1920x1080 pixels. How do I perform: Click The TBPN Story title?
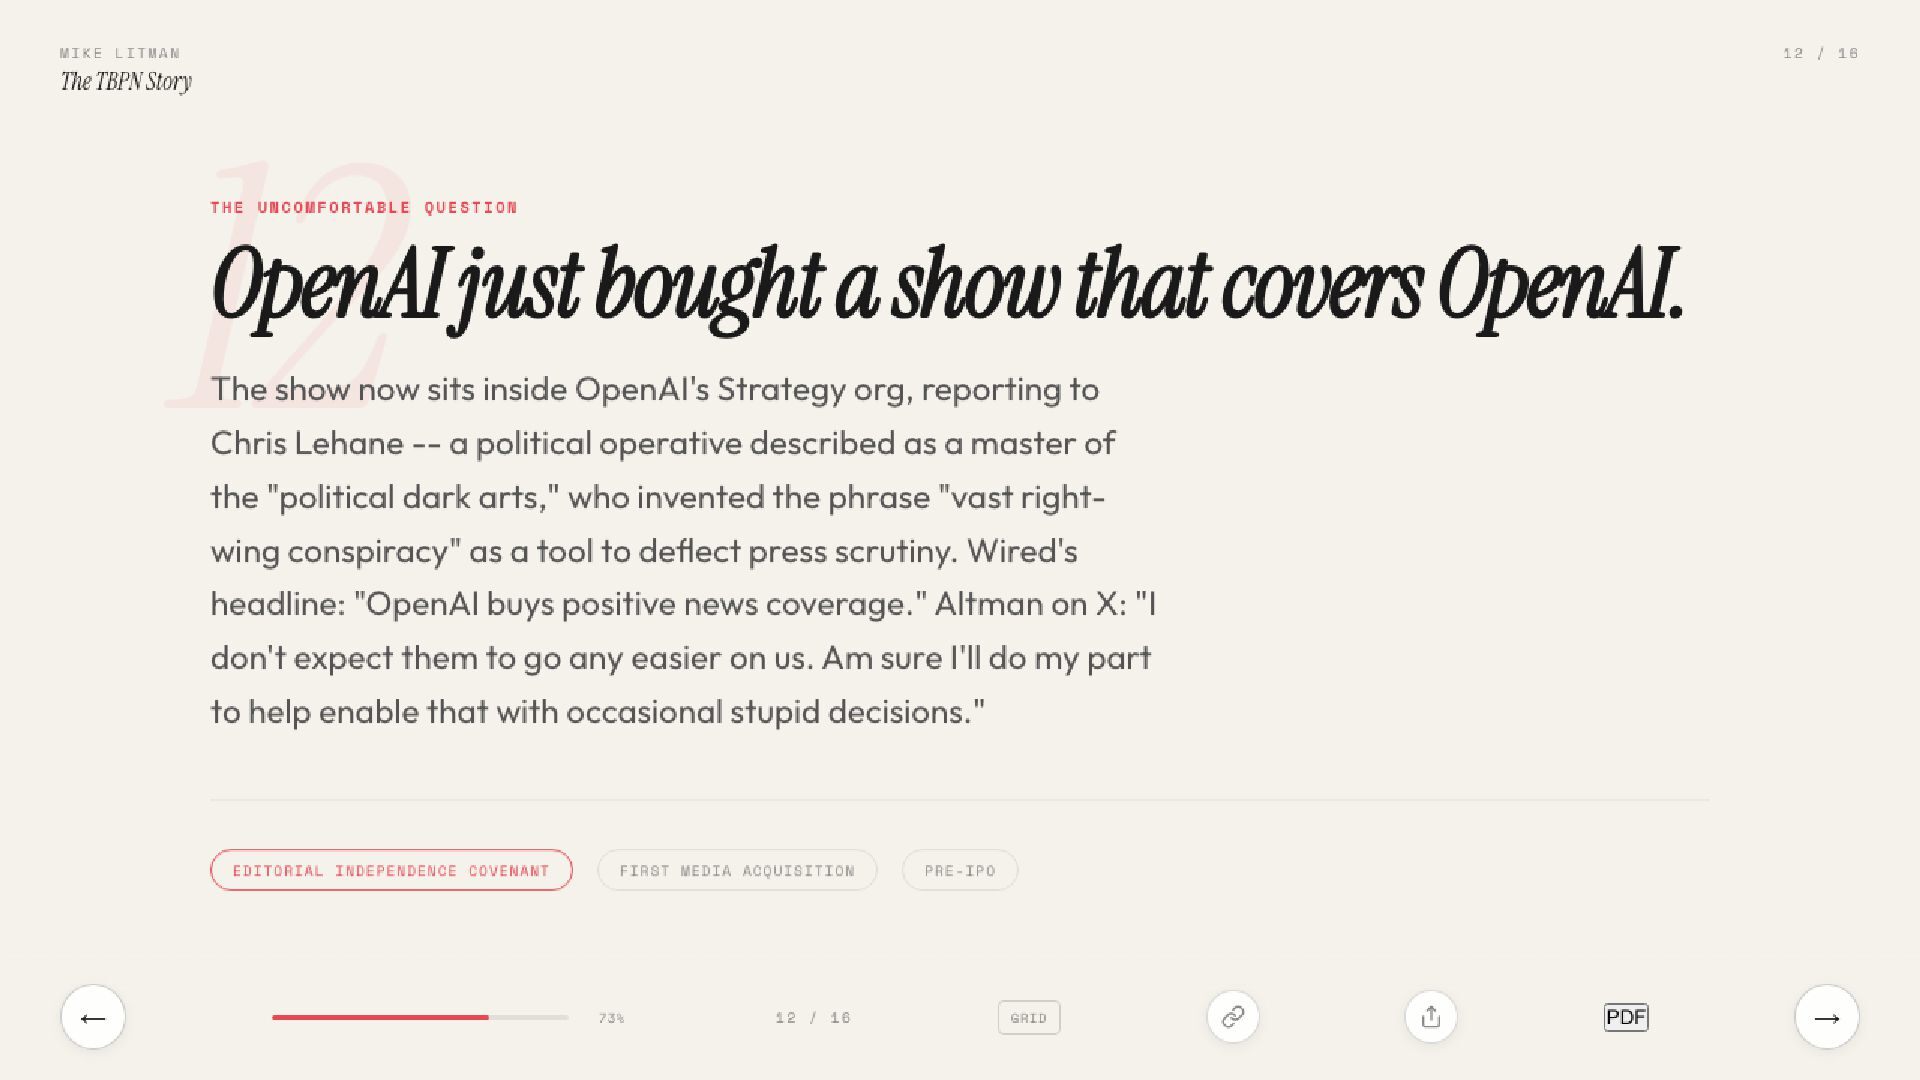pyautogui.click(x=126, y=82)
